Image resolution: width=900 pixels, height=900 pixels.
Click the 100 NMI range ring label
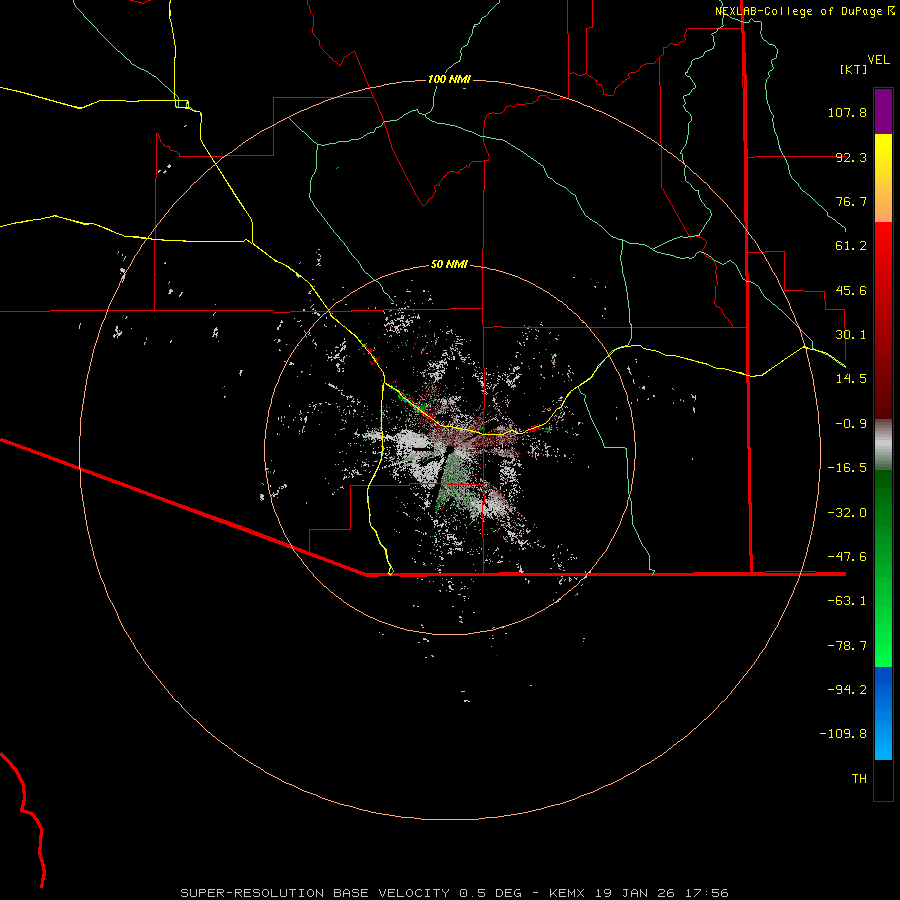pyautogui.click(x=449, y=79)
